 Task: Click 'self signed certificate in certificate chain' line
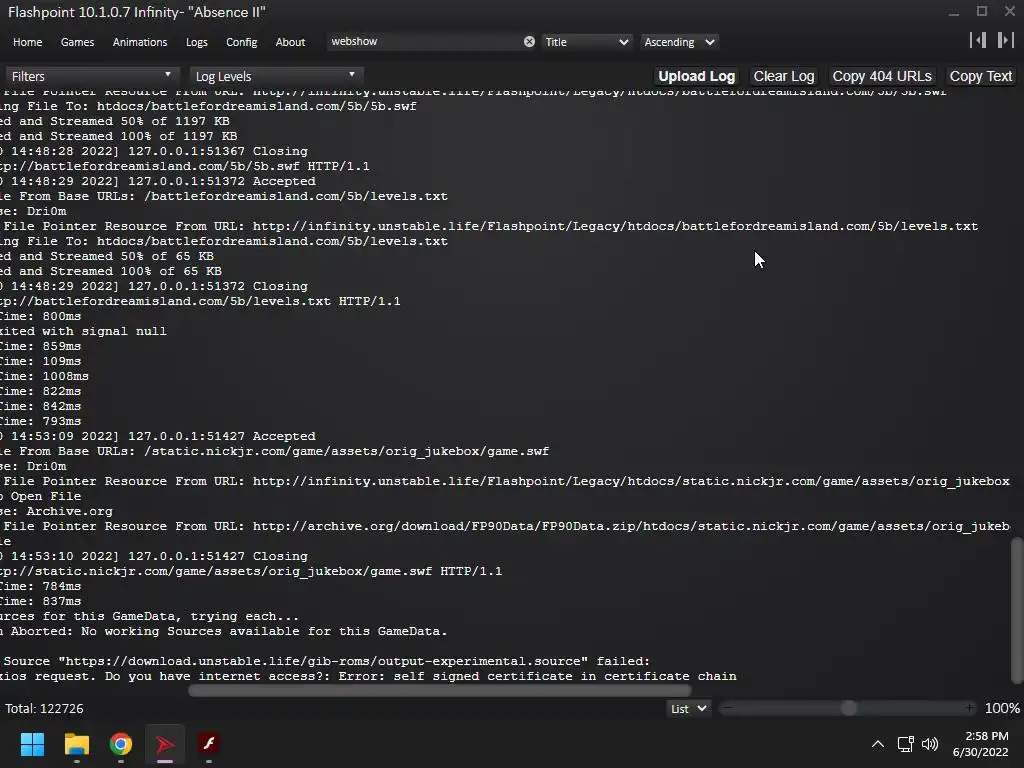(x=368, y=677)
